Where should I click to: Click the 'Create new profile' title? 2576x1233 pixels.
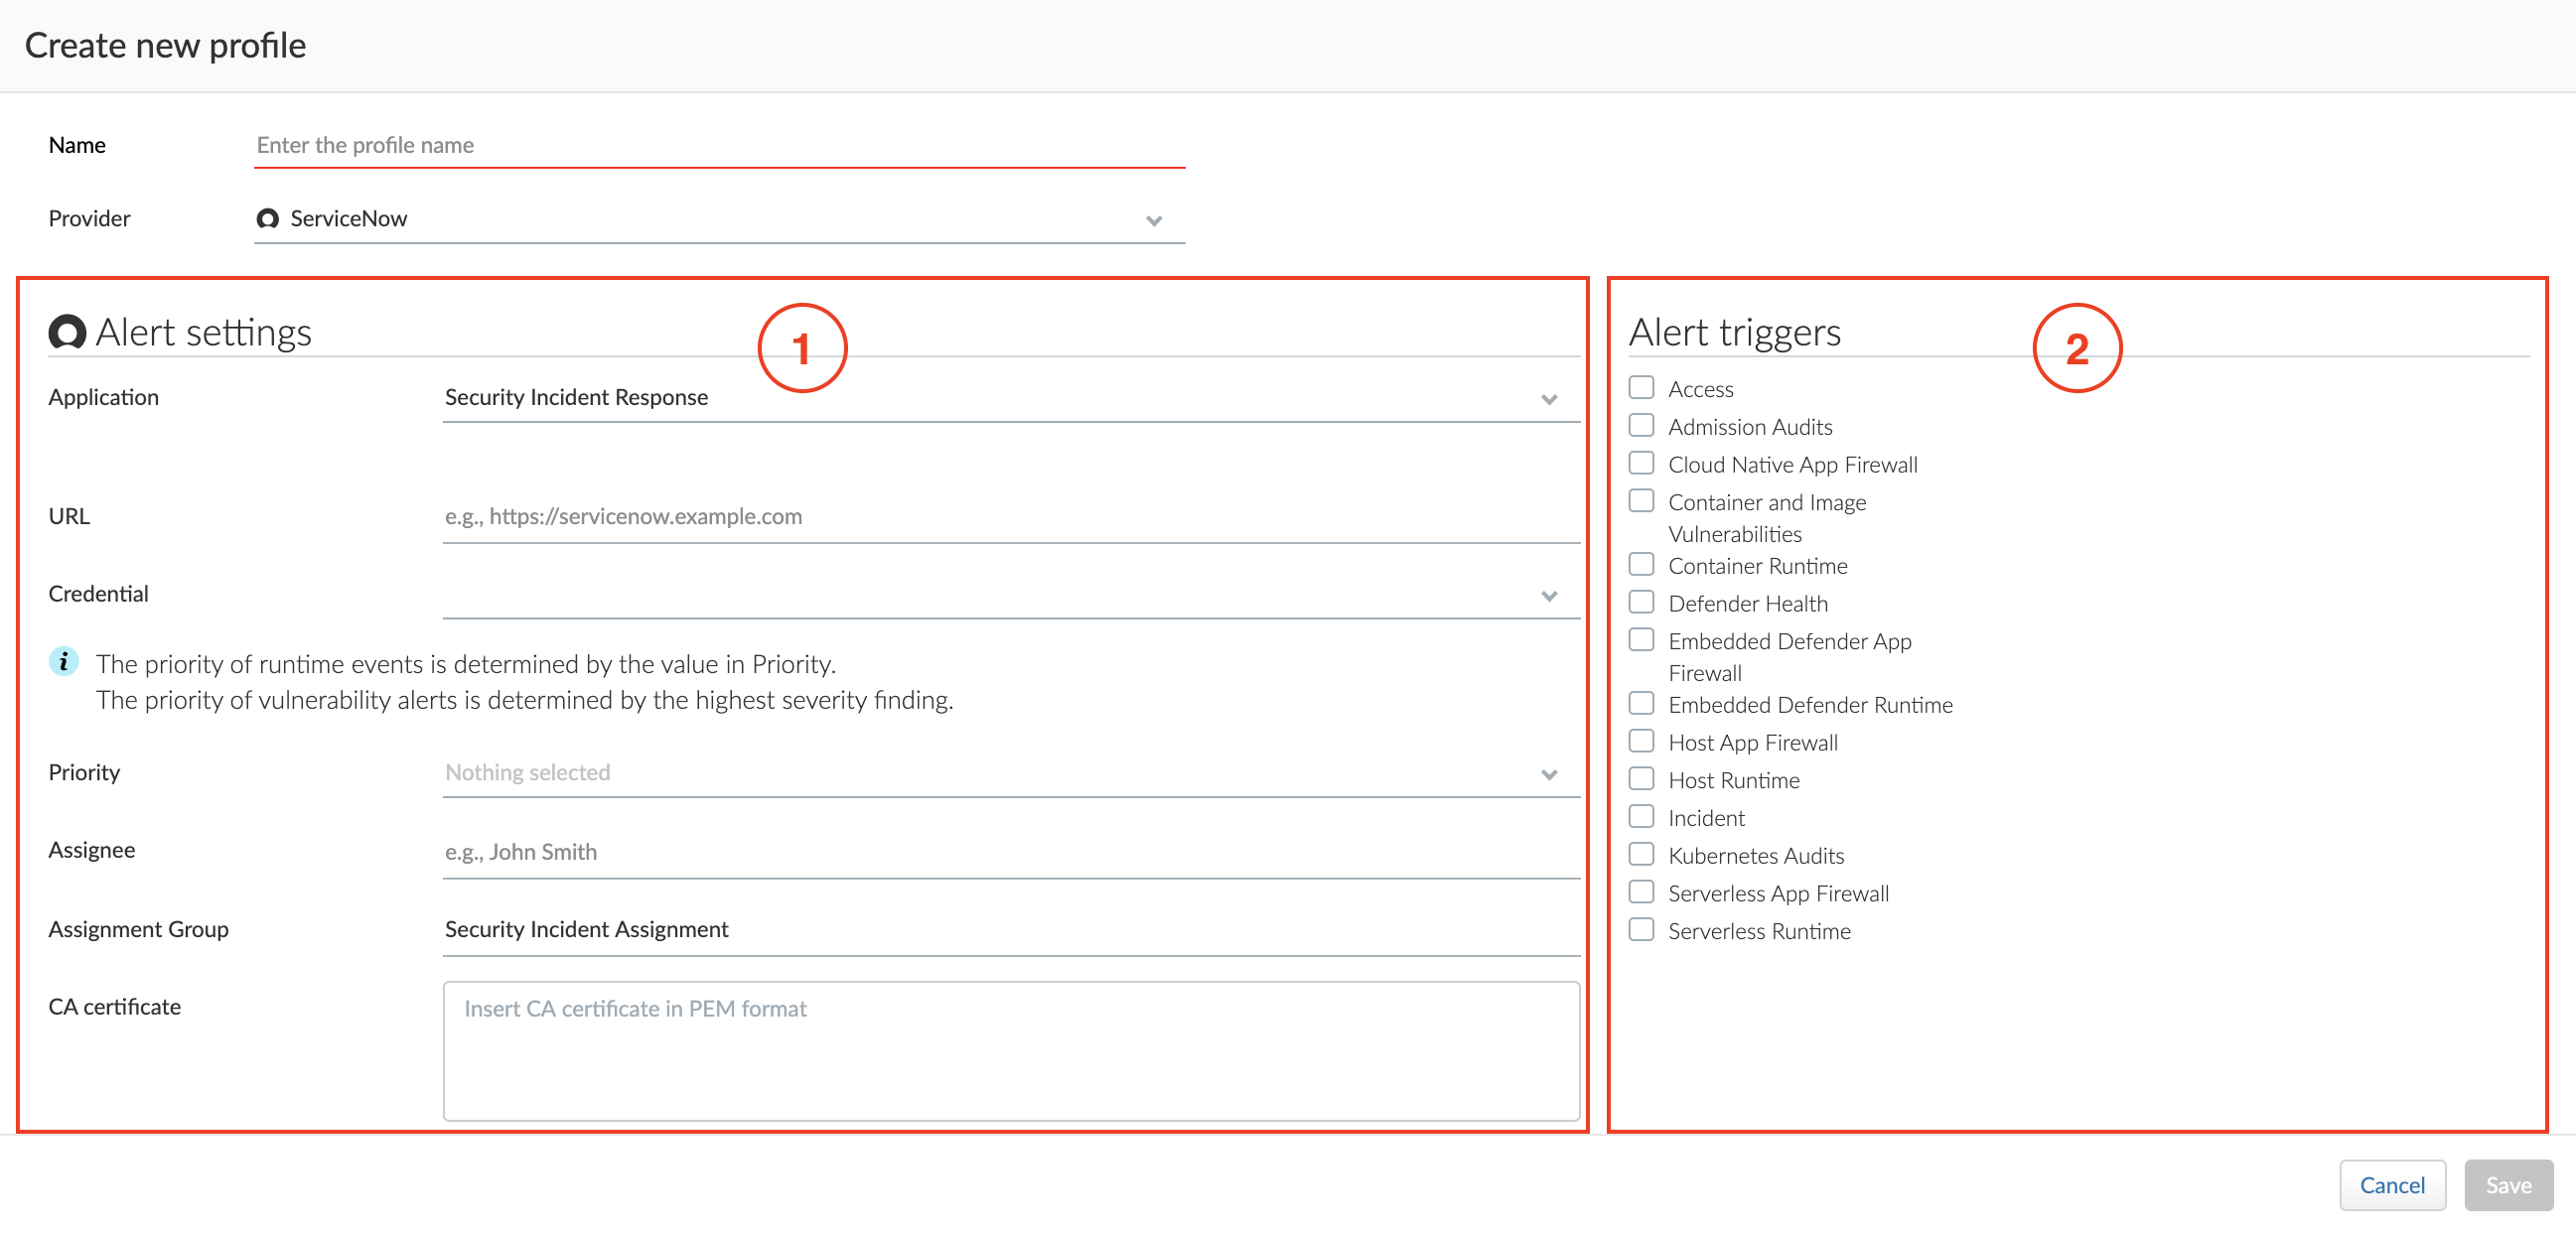coord(165,45)
